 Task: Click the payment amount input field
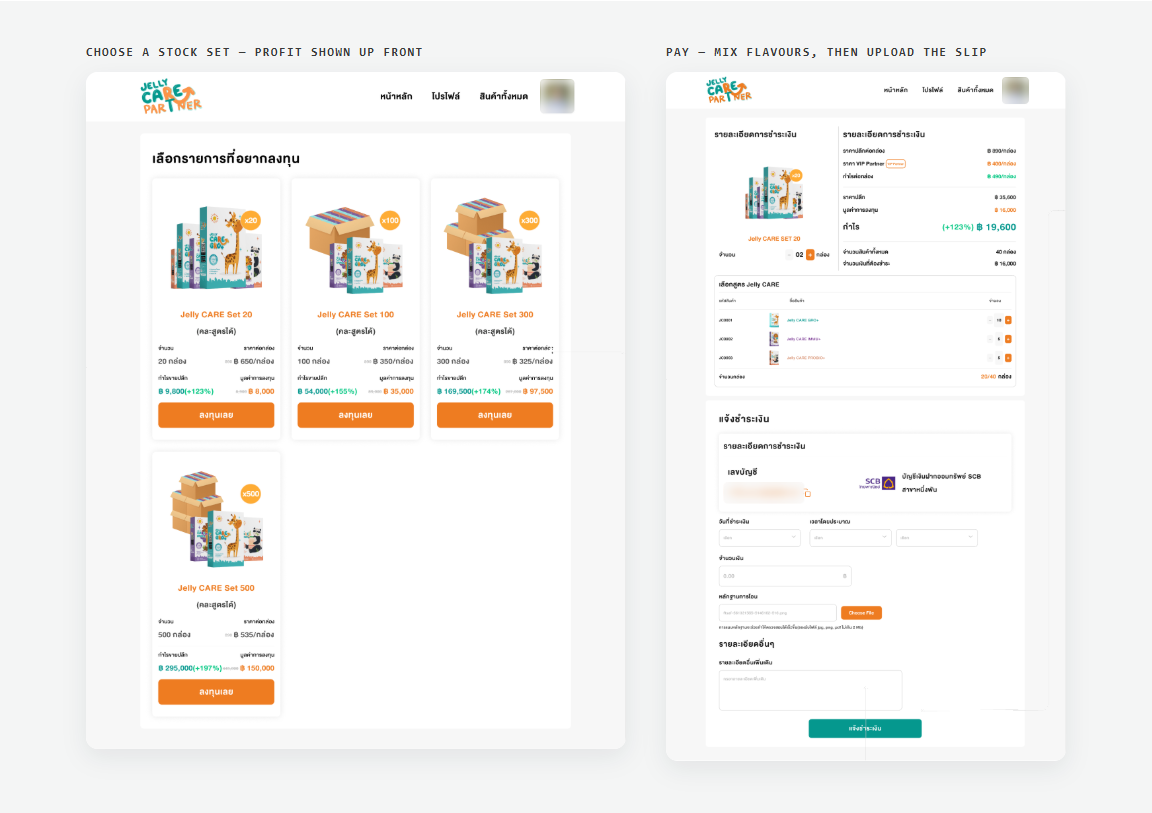pos(785,576)
